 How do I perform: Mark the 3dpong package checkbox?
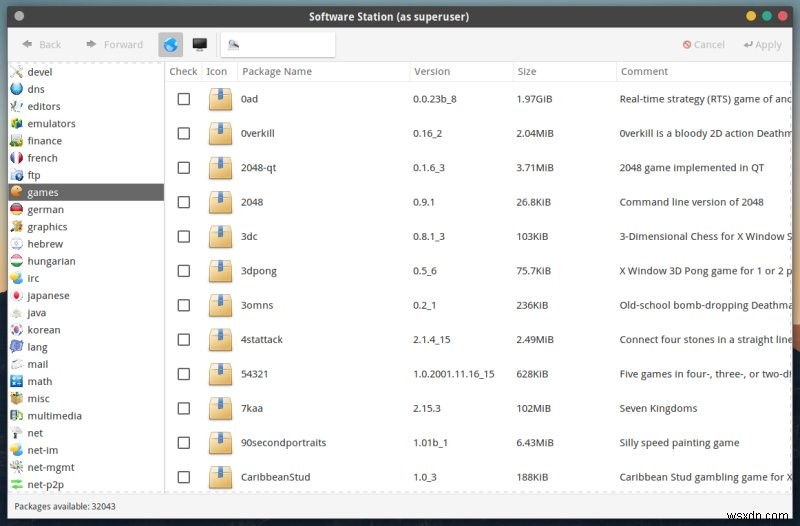click(x=184, y=271)
